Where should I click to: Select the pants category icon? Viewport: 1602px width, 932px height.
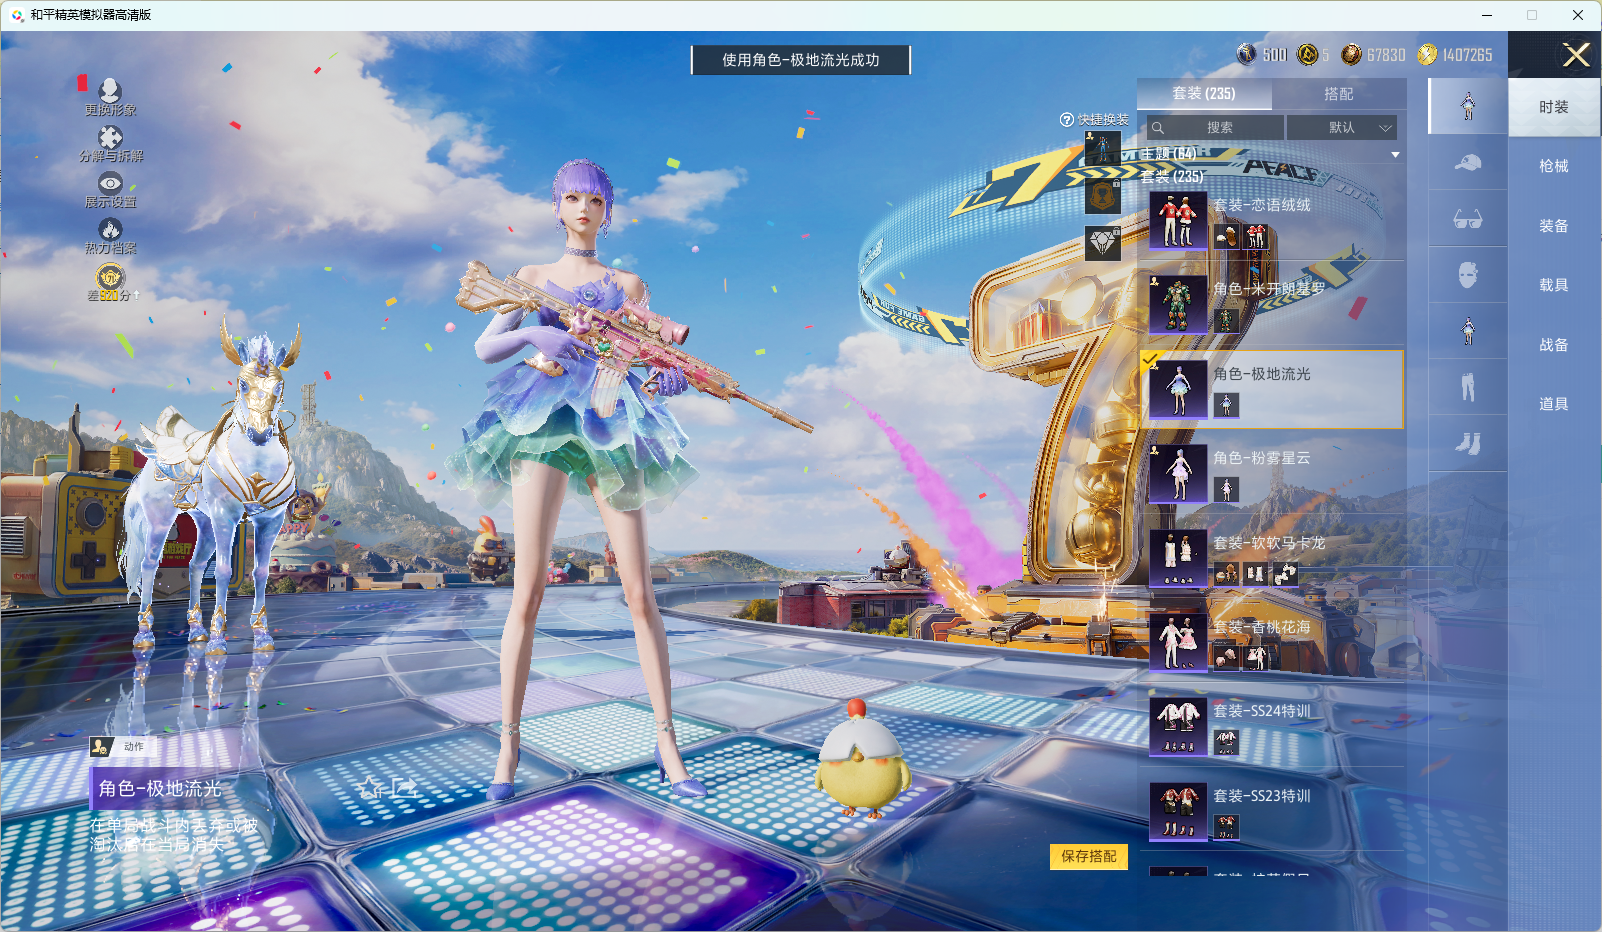point(1468,387)
